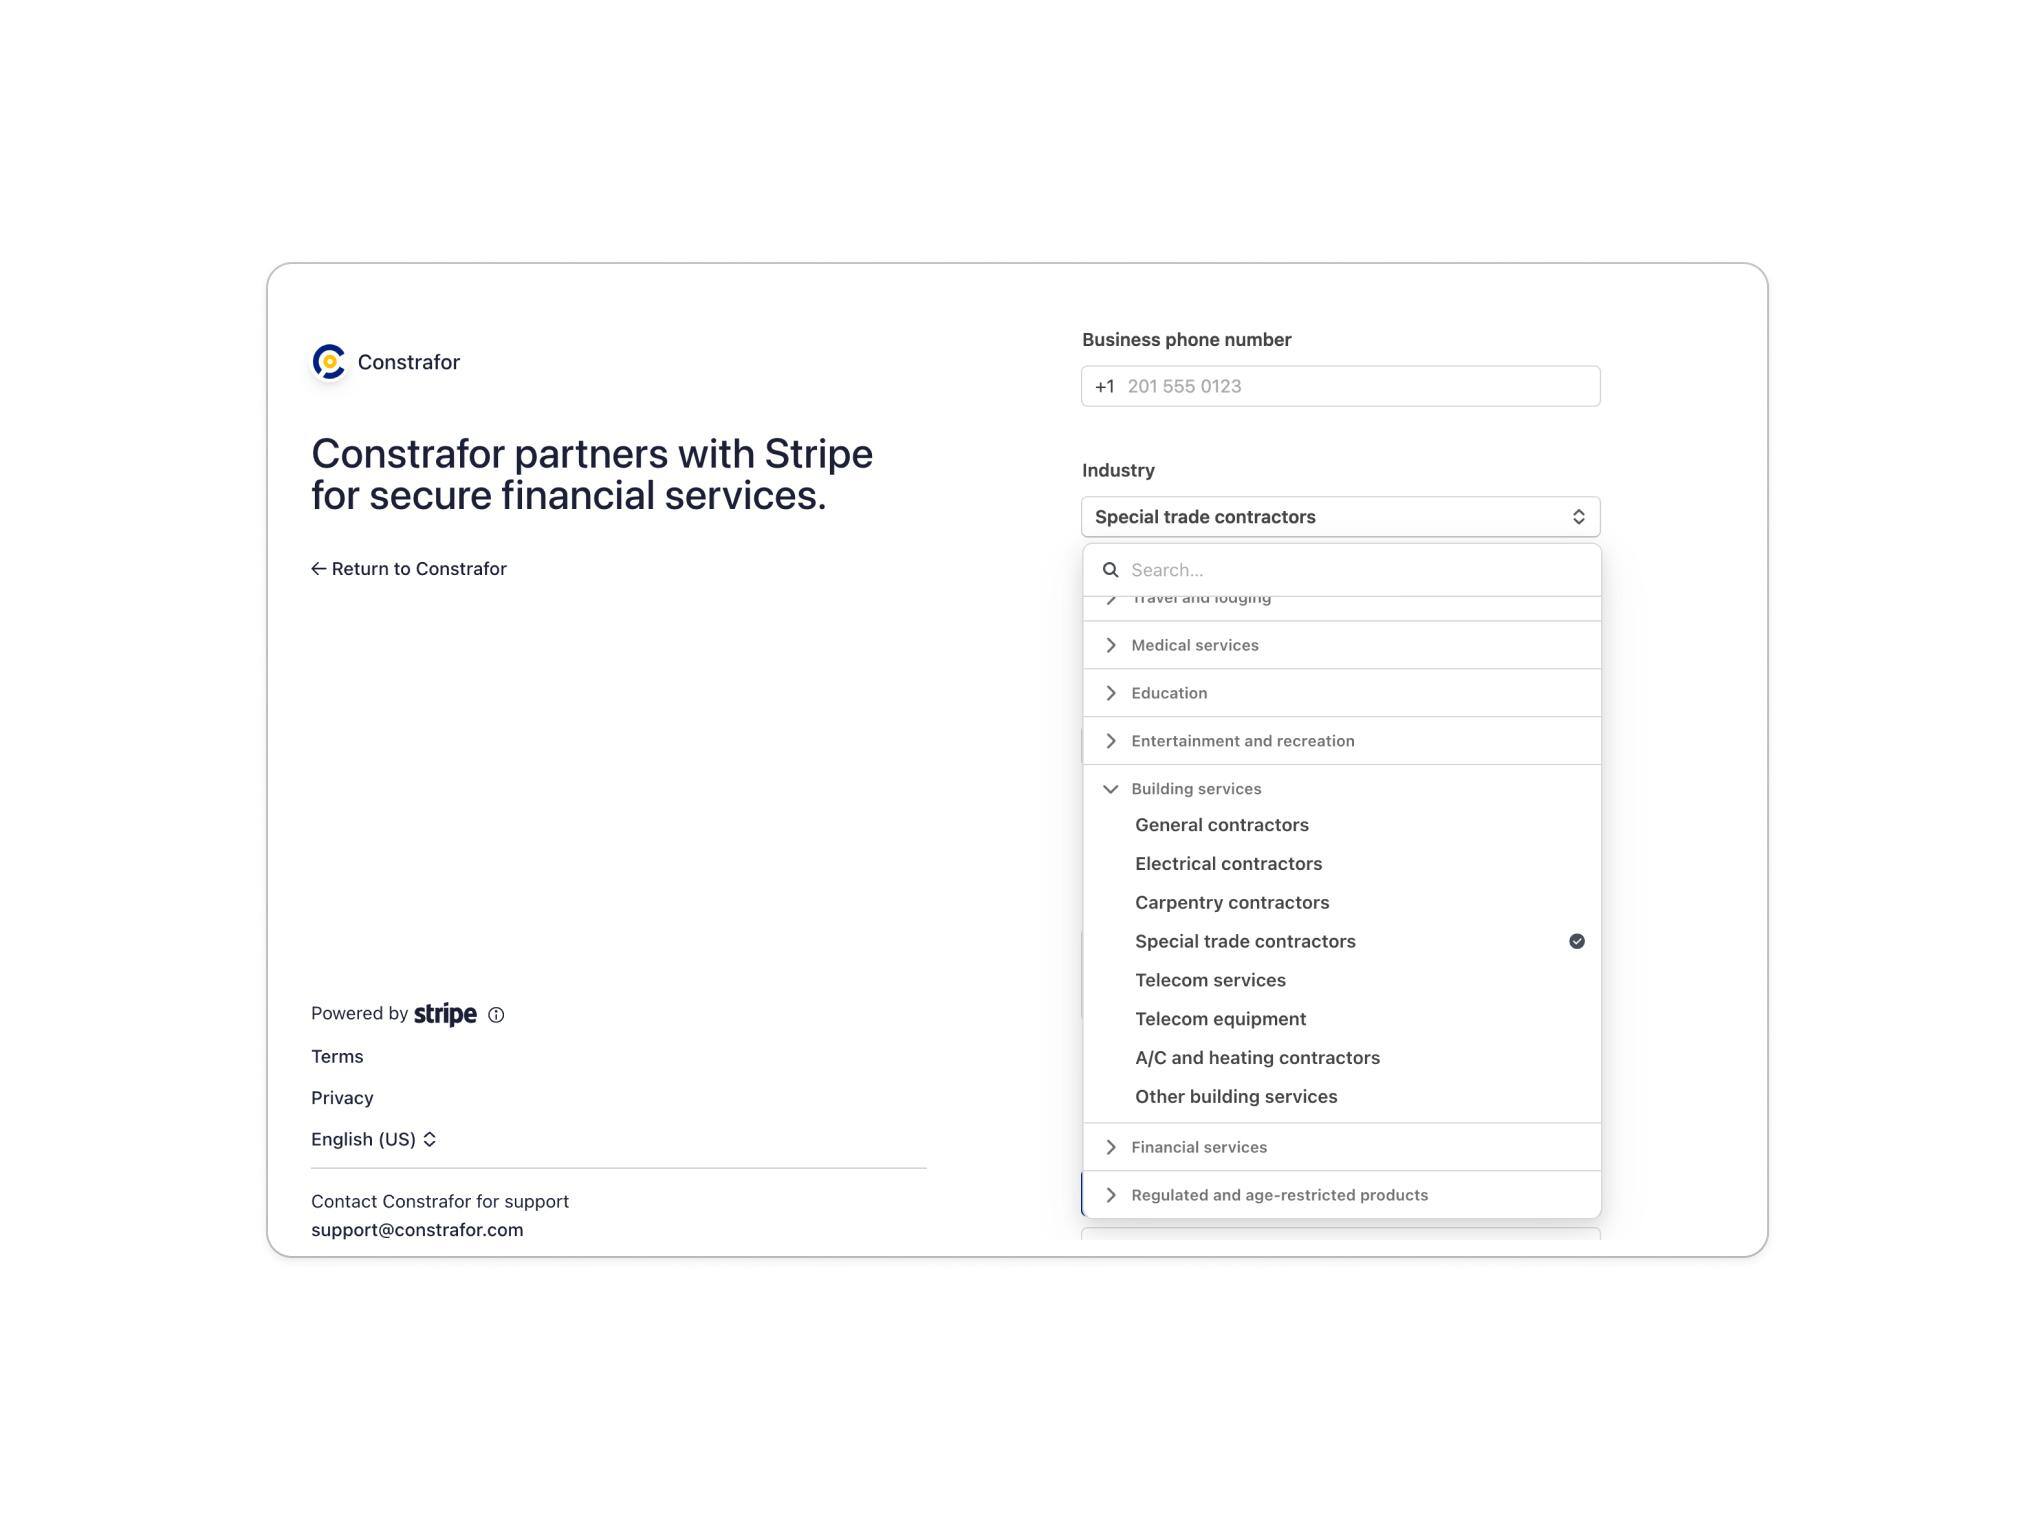
Task: Expand the Regulated and age-restricted products section
Action: pos(1110,1193)
